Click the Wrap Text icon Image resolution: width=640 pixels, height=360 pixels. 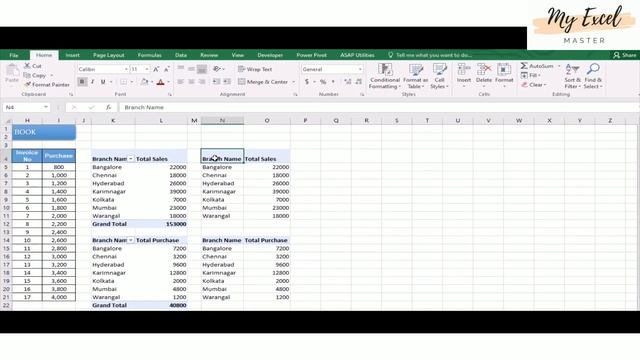tap(242, 69)
